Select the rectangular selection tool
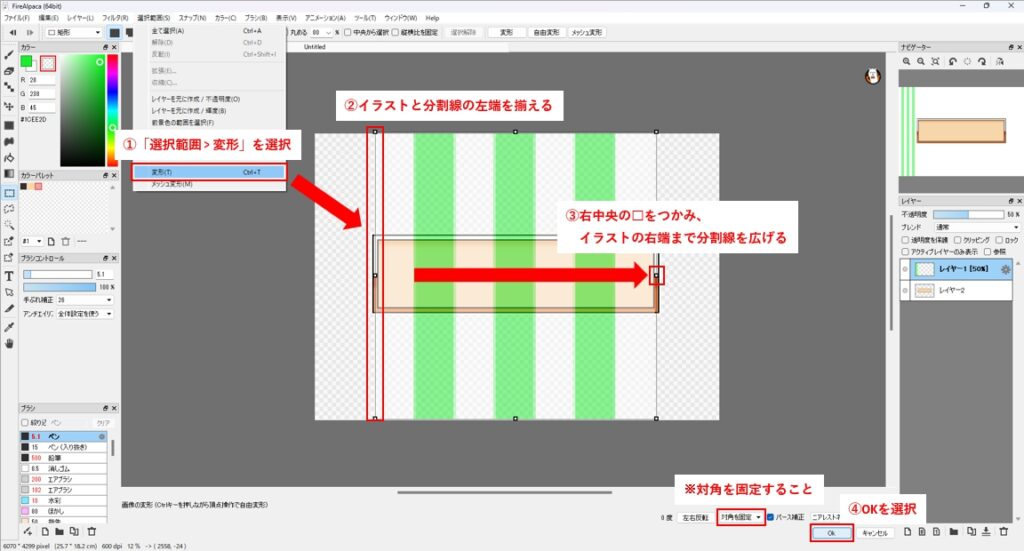 pos(9,192)
